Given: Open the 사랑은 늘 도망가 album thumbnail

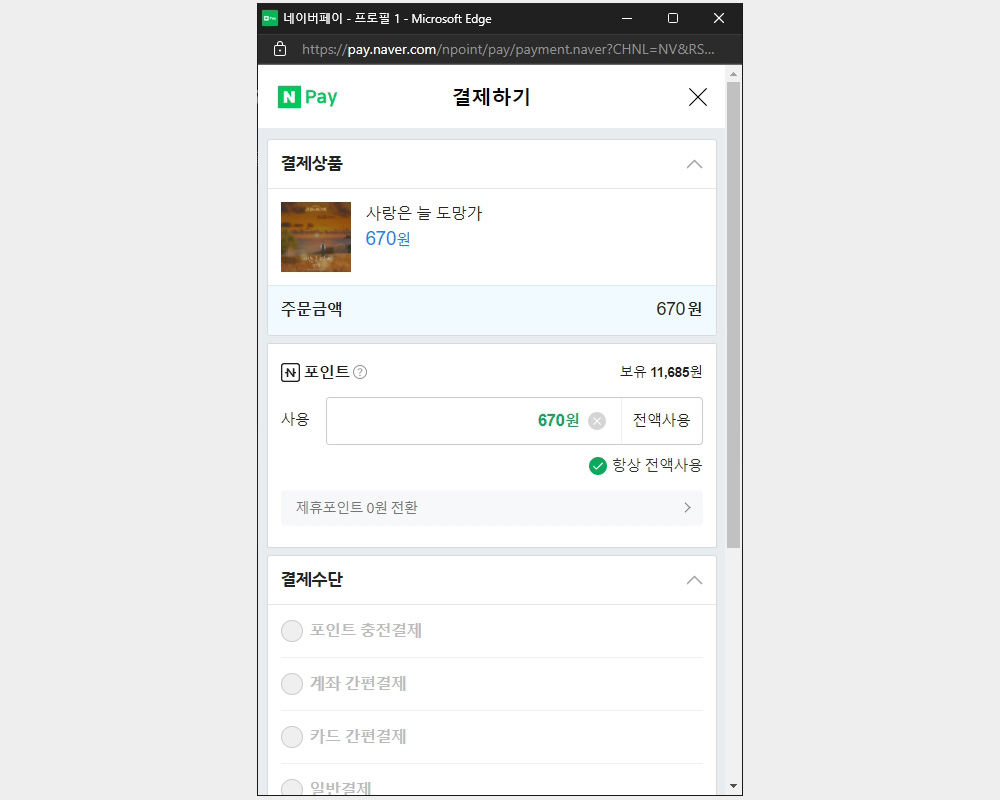Looking at the screenshot, I should [x=316, y=237].
